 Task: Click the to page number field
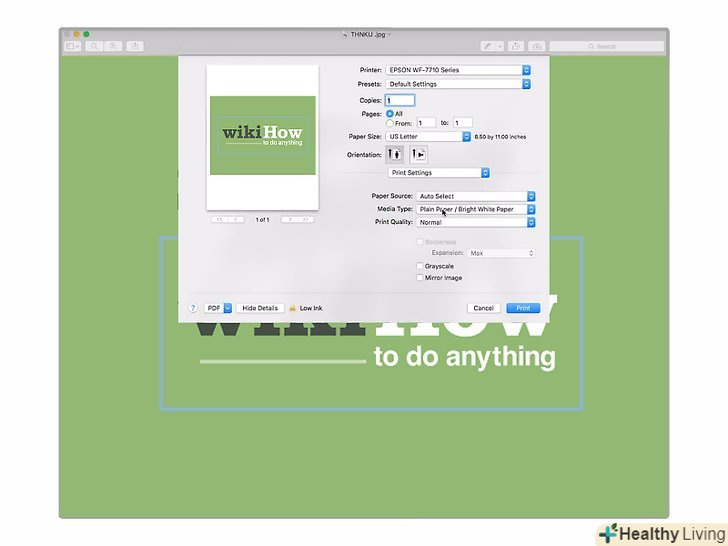click(x=463, y=123)
